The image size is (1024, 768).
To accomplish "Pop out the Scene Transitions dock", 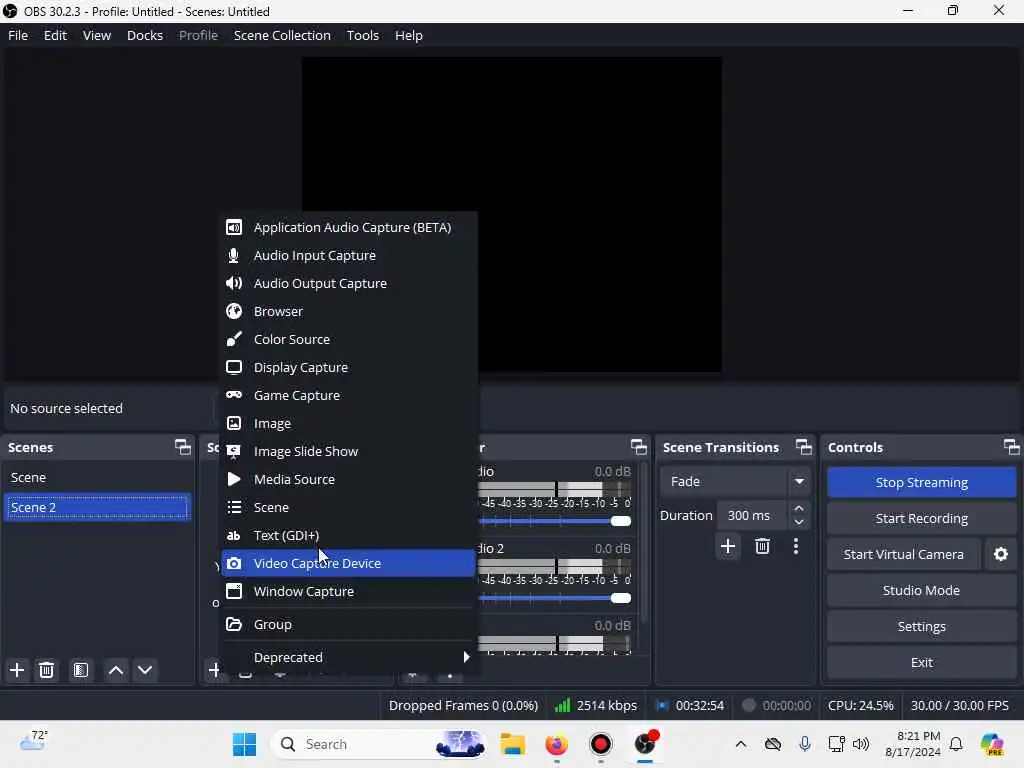I will [804, 447].
